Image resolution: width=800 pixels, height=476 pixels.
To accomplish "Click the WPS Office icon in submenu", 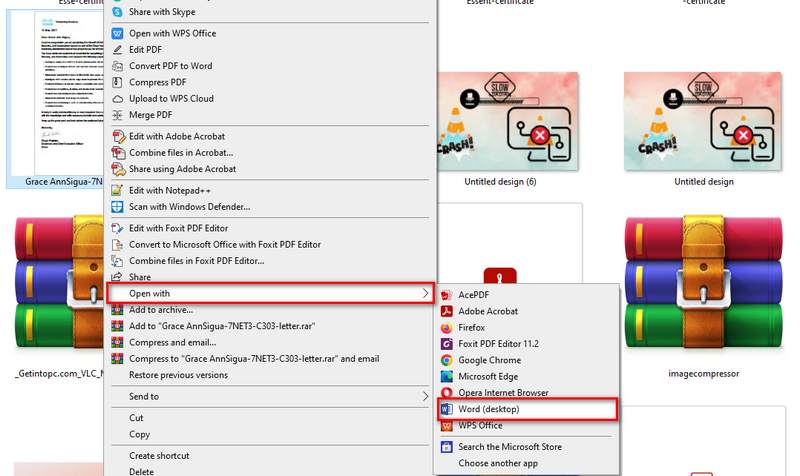I will pos(446,425).
